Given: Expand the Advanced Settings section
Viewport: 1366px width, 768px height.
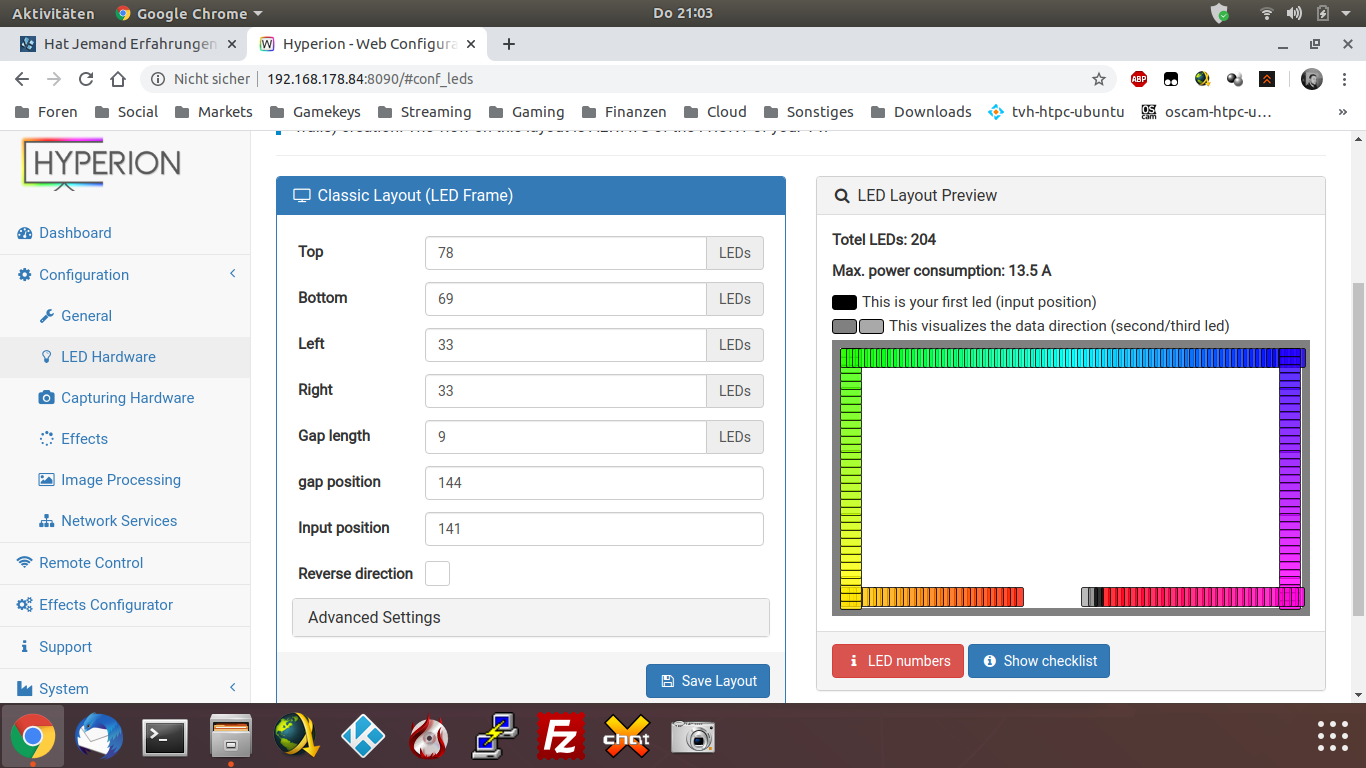Looking at the screenshot, I should [531, 618].
